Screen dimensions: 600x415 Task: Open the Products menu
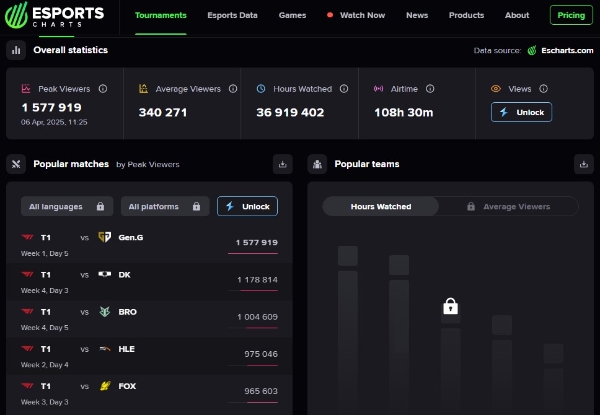tap(466, 15)
